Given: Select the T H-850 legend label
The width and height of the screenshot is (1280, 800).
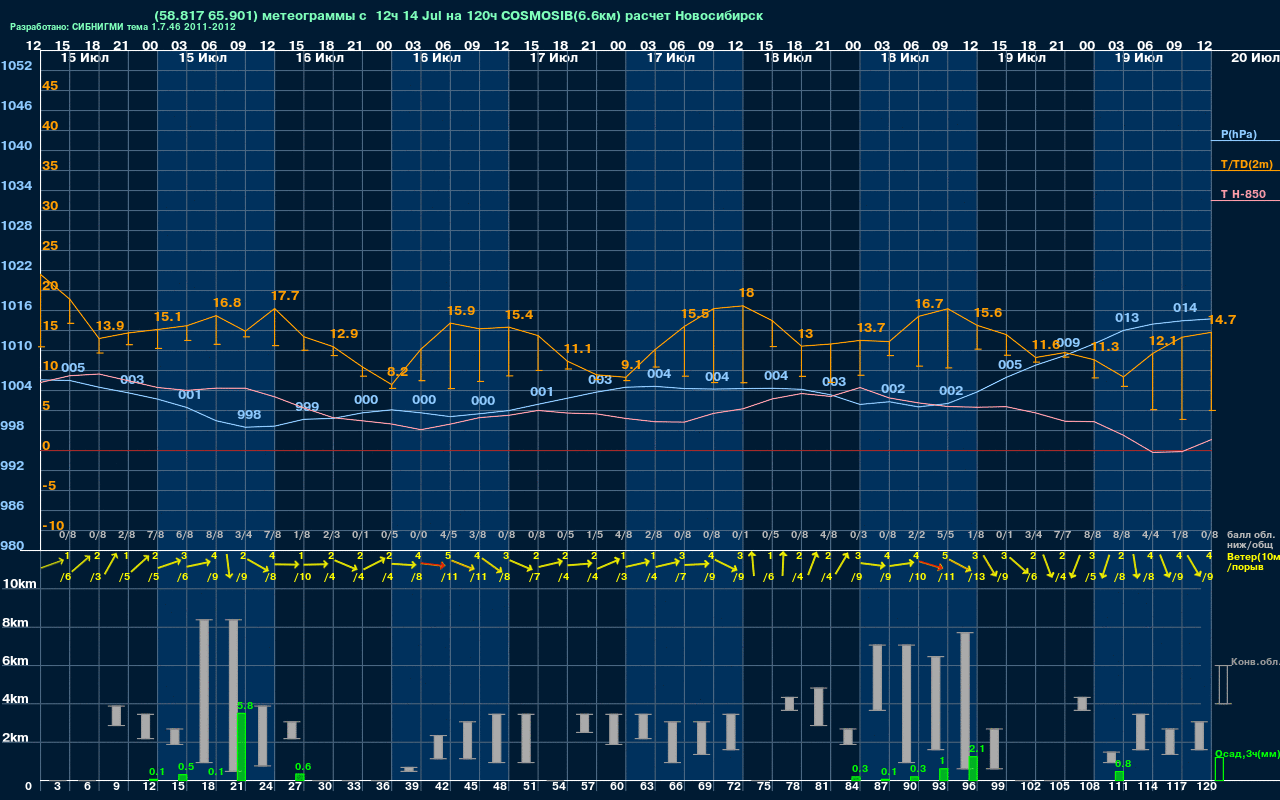Looking at the screenshot, I should click(1242, 194).
